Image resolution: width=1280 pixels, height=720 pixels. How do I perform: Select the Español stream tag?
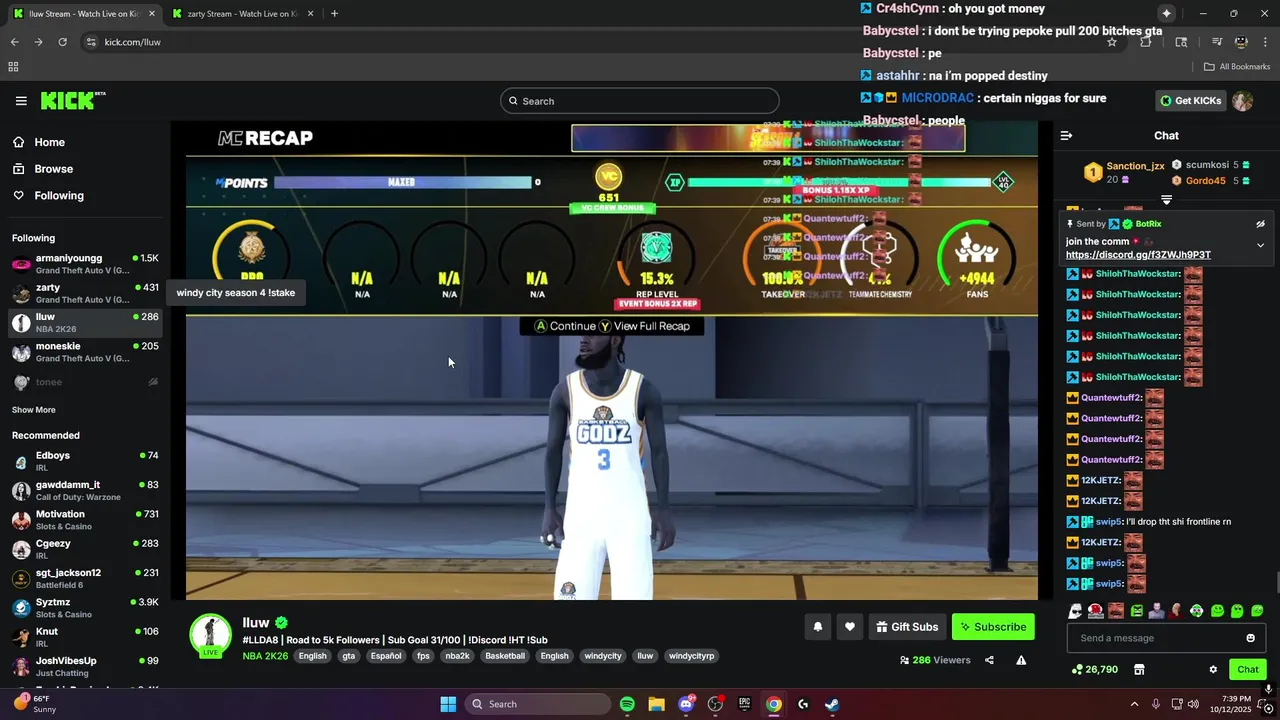click(385, 656)
